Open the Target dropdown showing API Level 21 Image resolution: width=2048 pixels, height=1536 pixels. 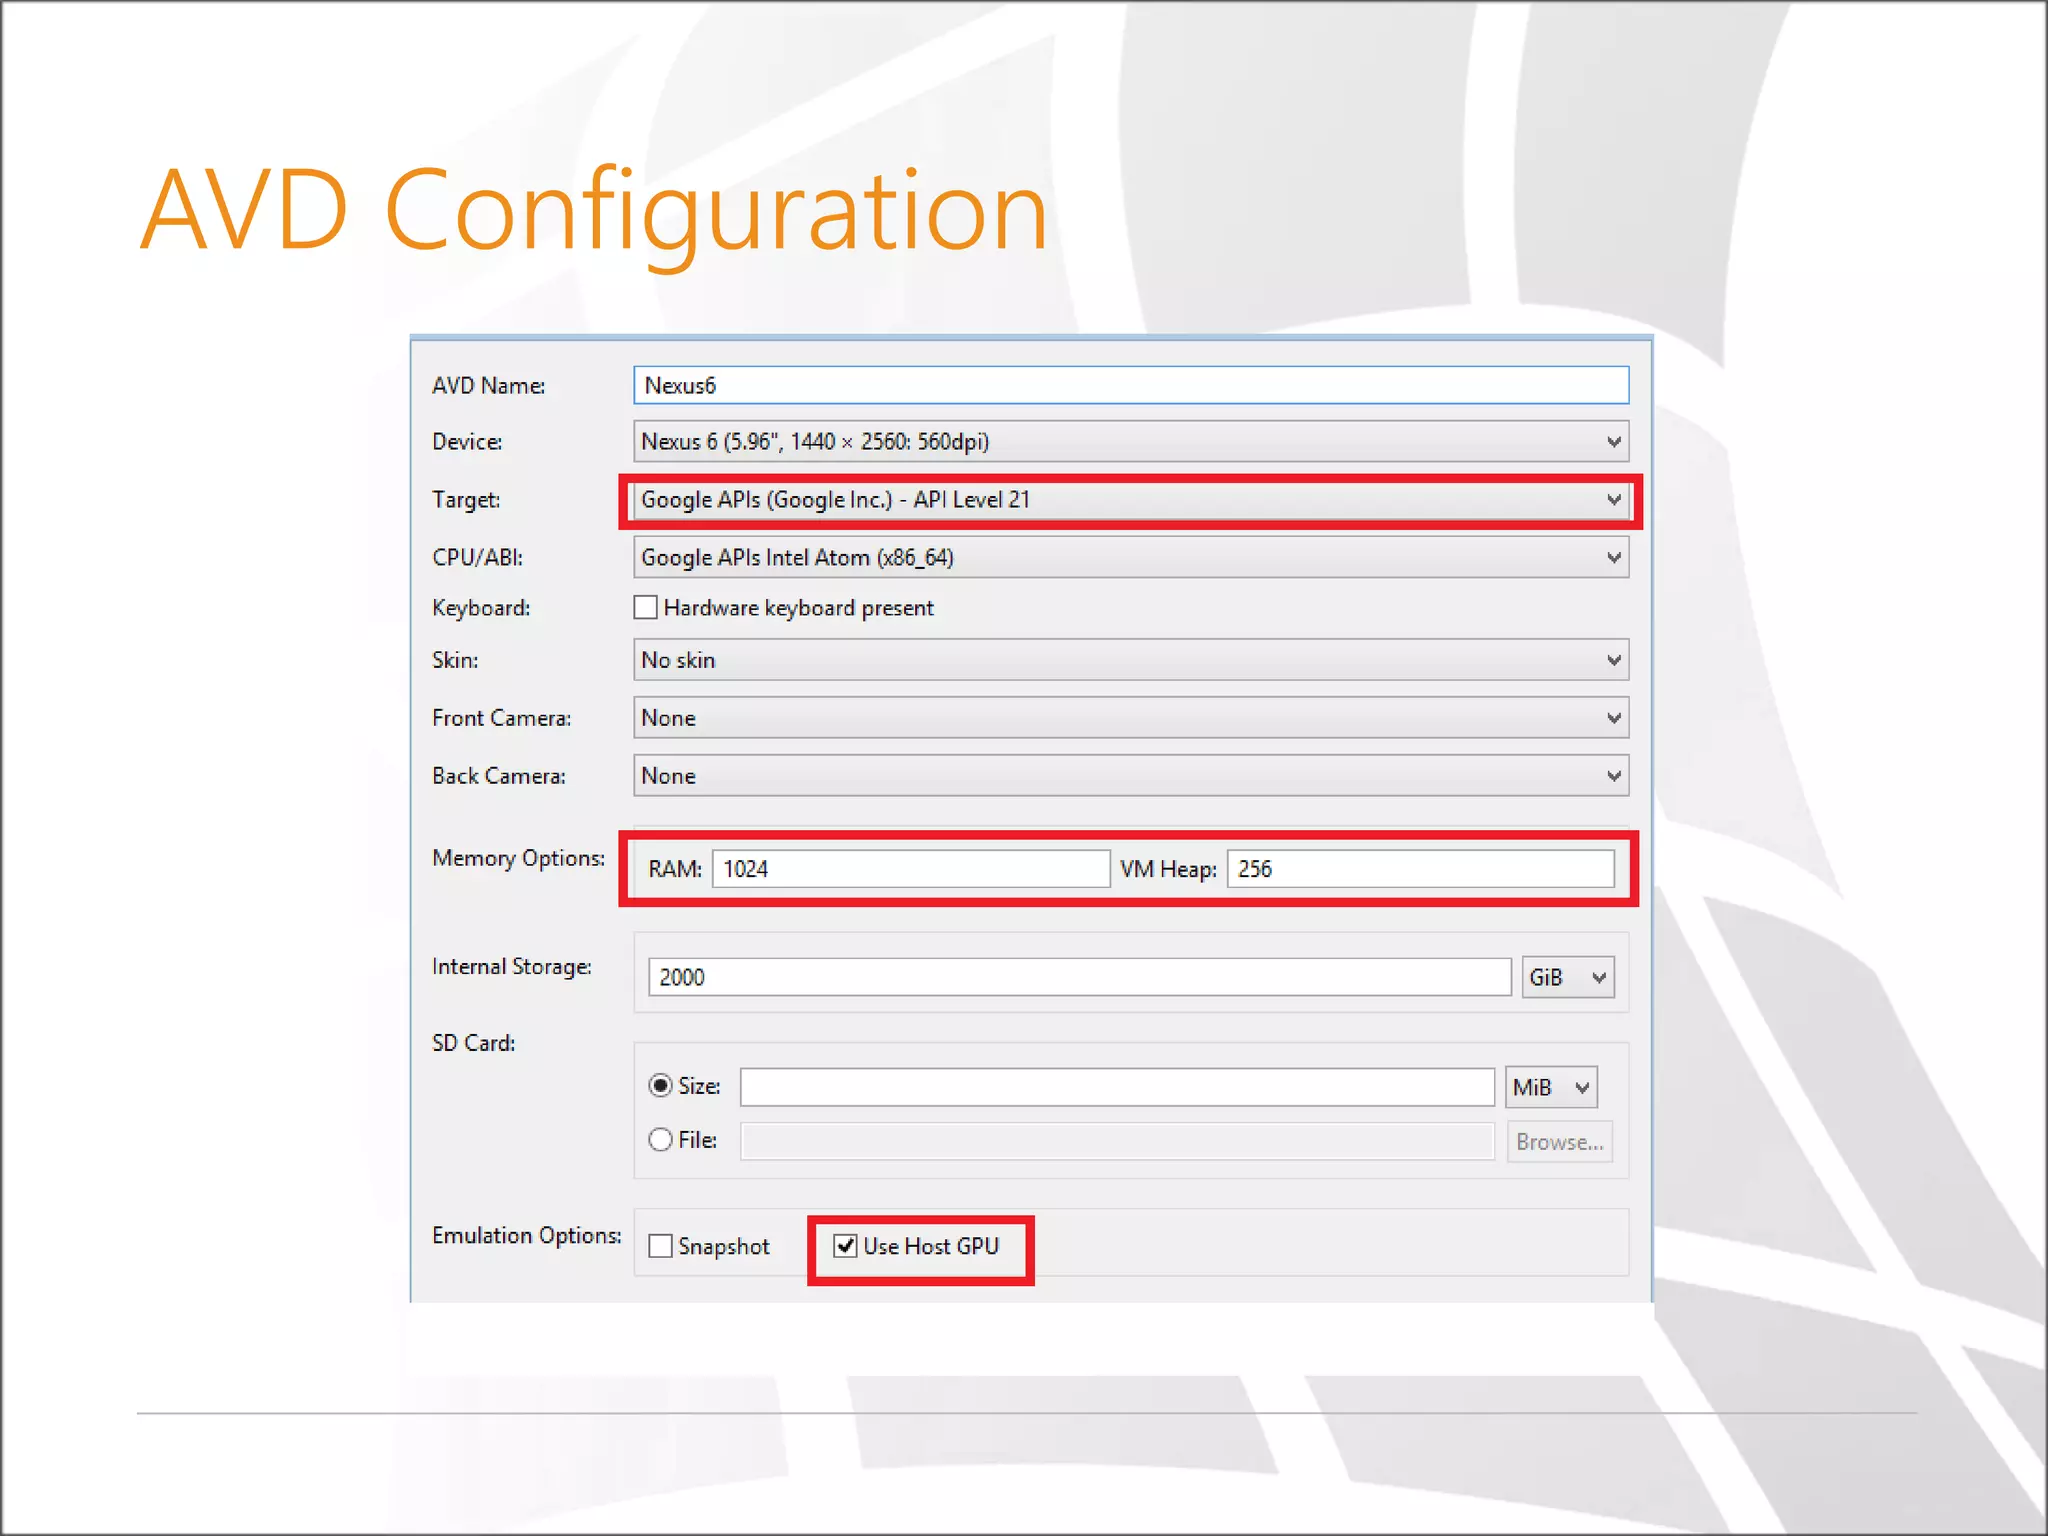[x=1131, y=500]
